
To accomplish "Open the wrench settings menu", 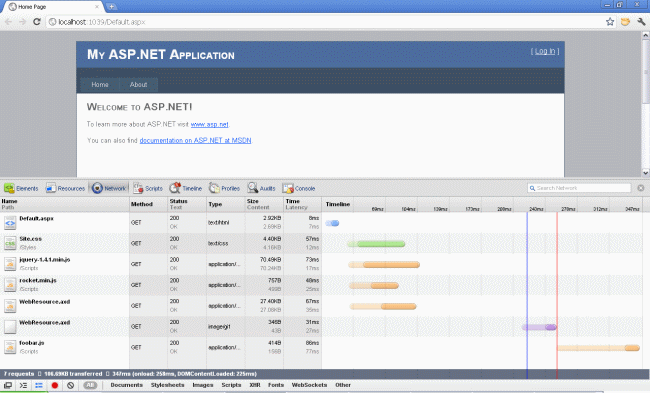I will pyautogui.click(x=641, y=22).
